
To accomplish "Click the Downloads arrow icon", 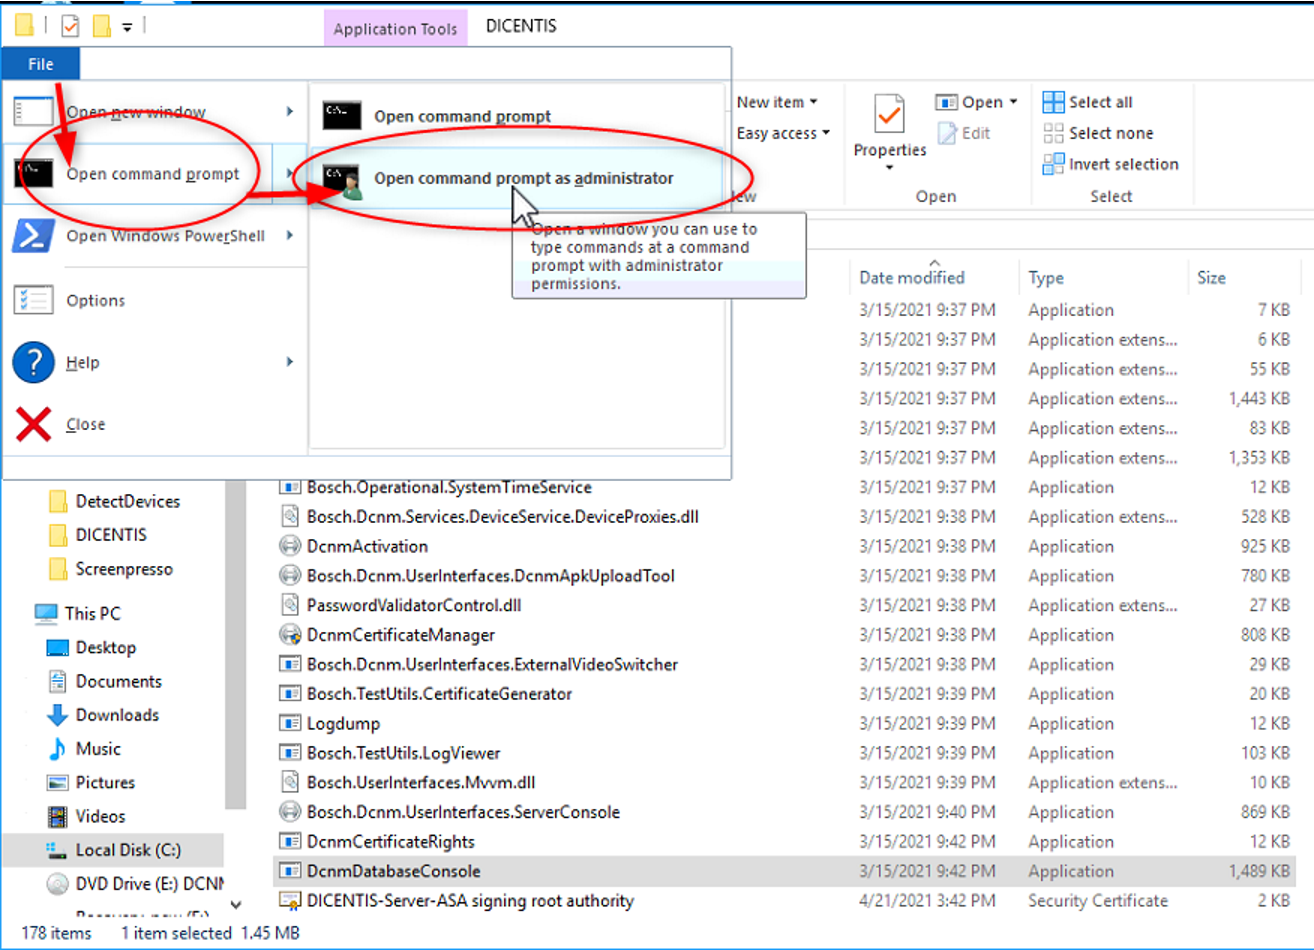I will 58,715.
